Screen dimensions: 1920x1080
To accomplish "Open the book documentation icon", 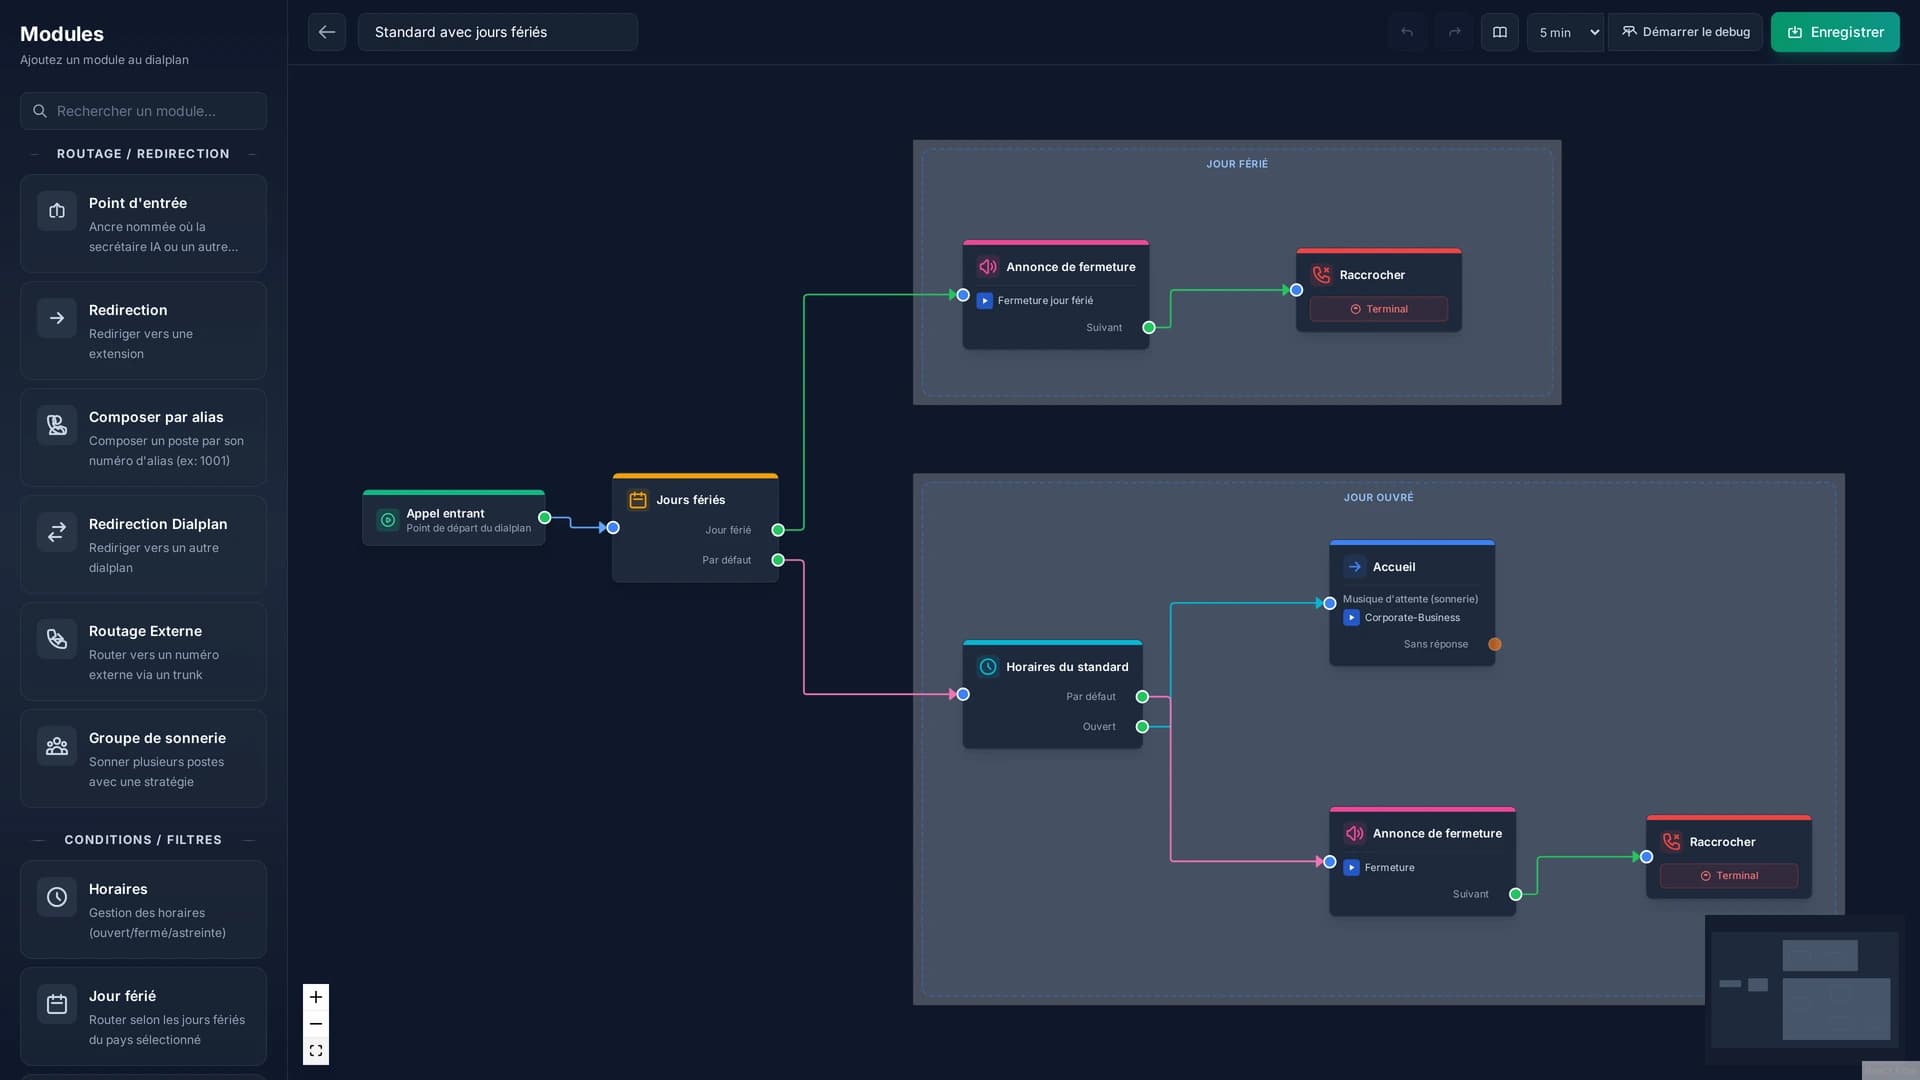I will pyautogui.click(x=1500, y=32).
